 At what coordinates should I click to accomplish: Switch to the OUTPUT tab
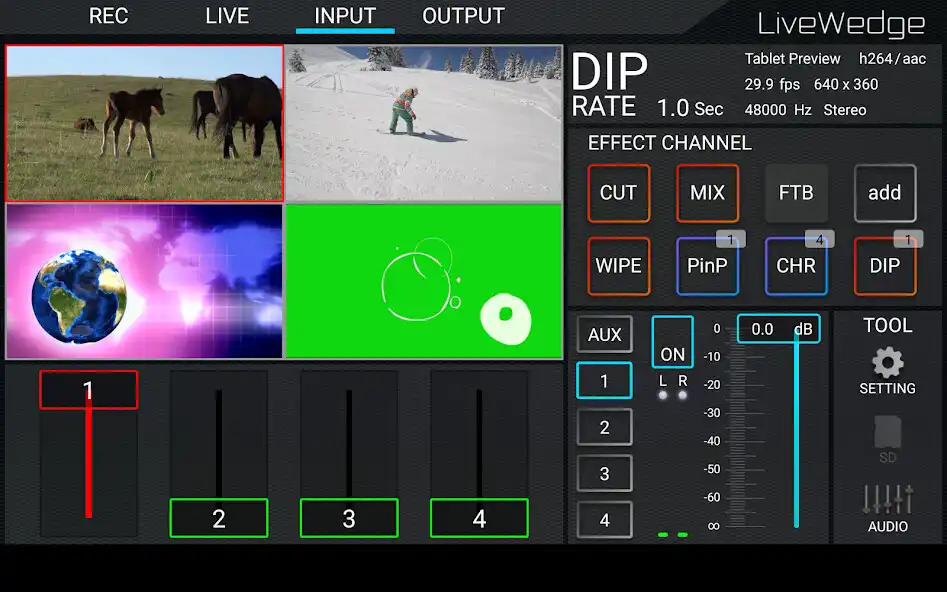pyautogui.click(x=463, y=16)
